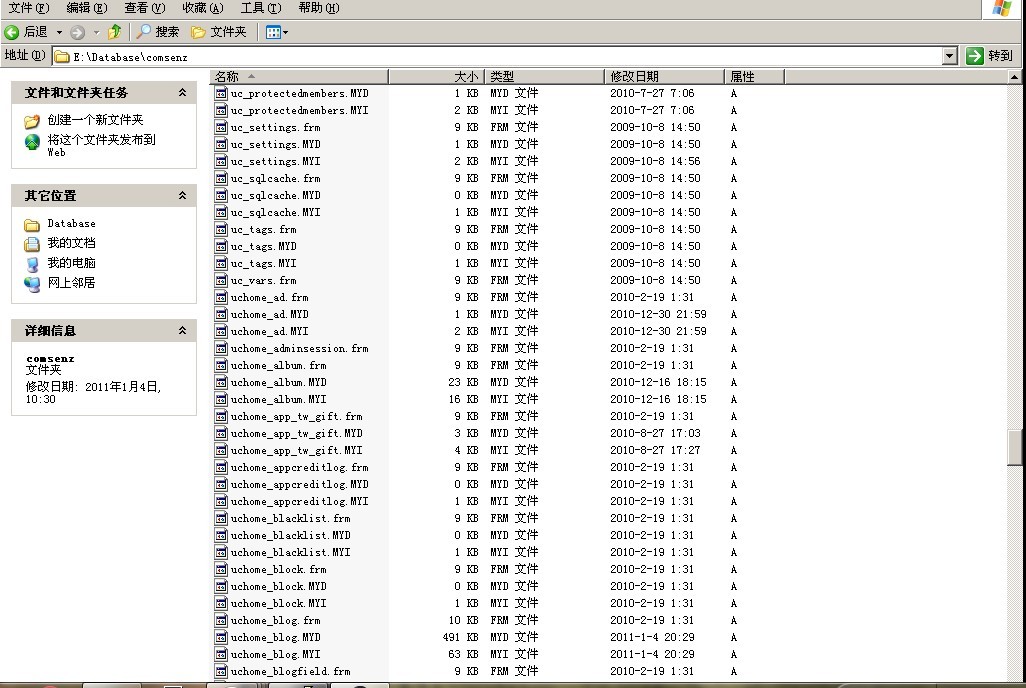This screenshot has width=1026, height=688.
Task: Open the Database location link
Action: (x=71, y=223)
